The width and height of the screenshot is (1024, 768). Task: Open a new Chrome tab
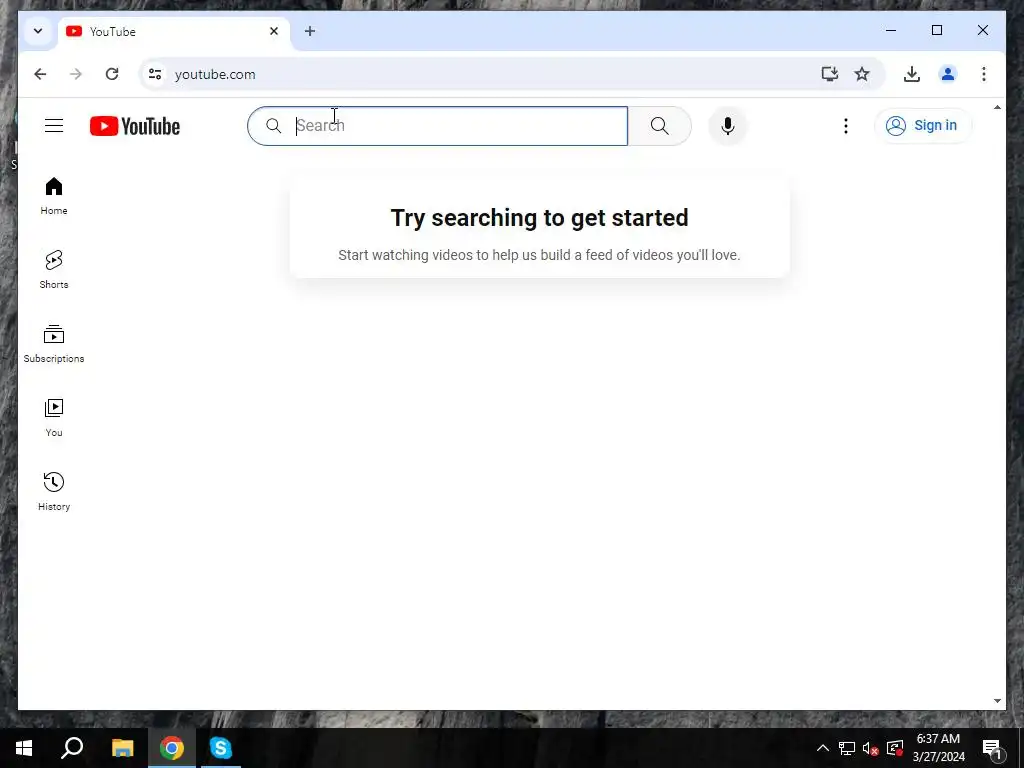pos(310,31)
